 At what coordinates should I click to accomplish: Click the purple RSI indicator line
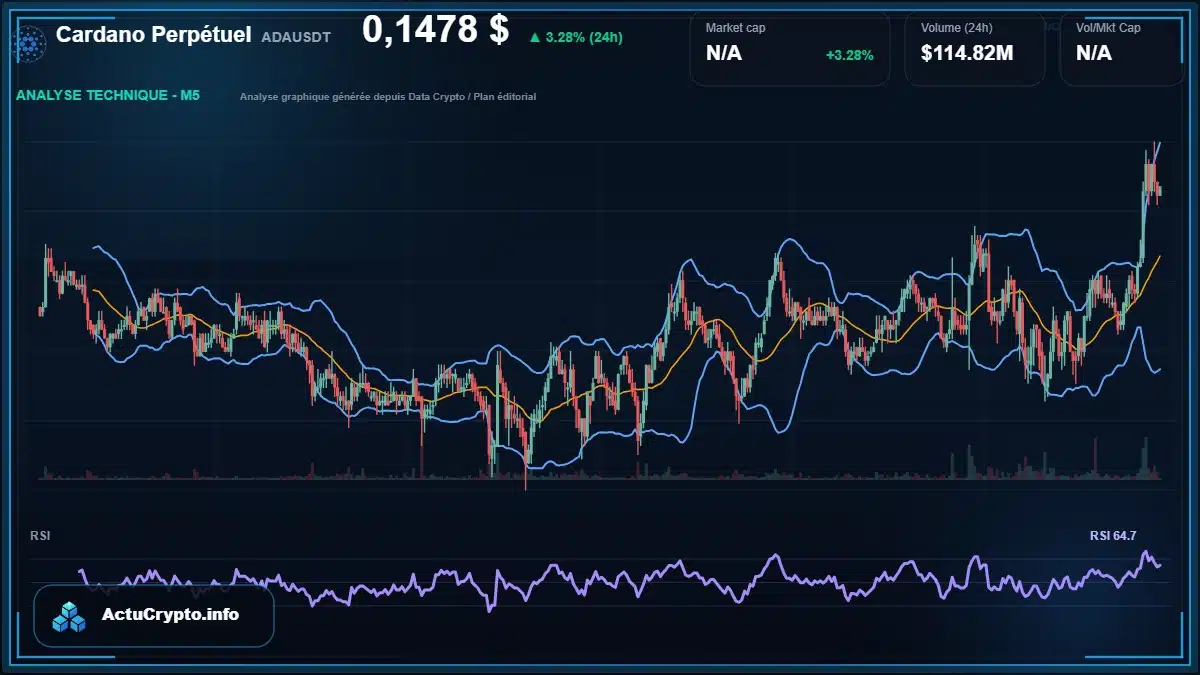tap(620, 582)
